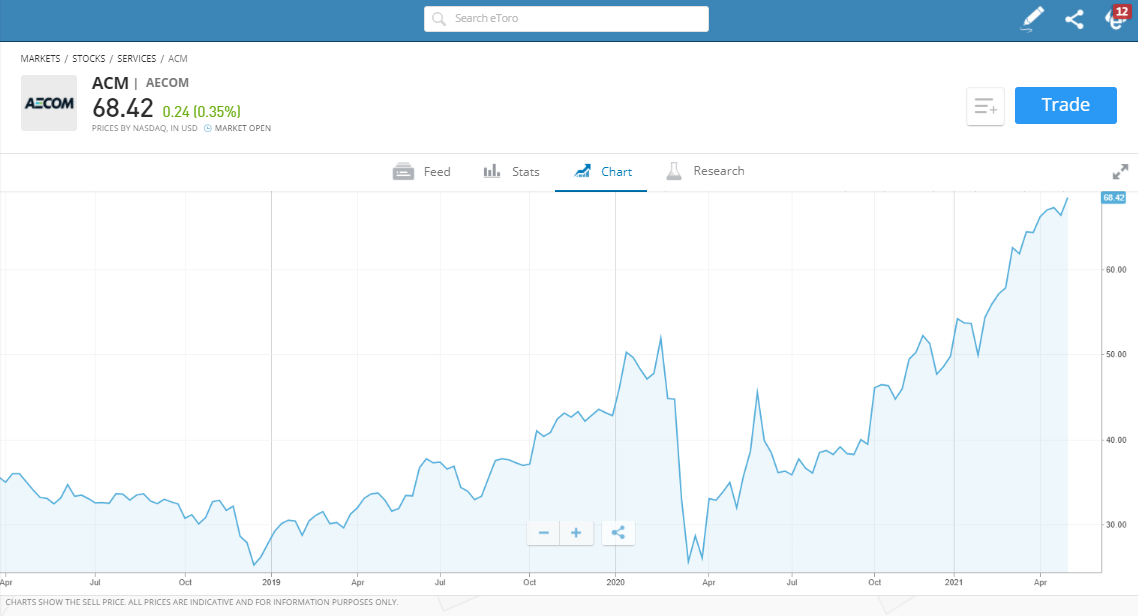The image size is (1138, 616).
Task: Add ACM to watchlist via list-plus icon
Action: tap(985, 106)
